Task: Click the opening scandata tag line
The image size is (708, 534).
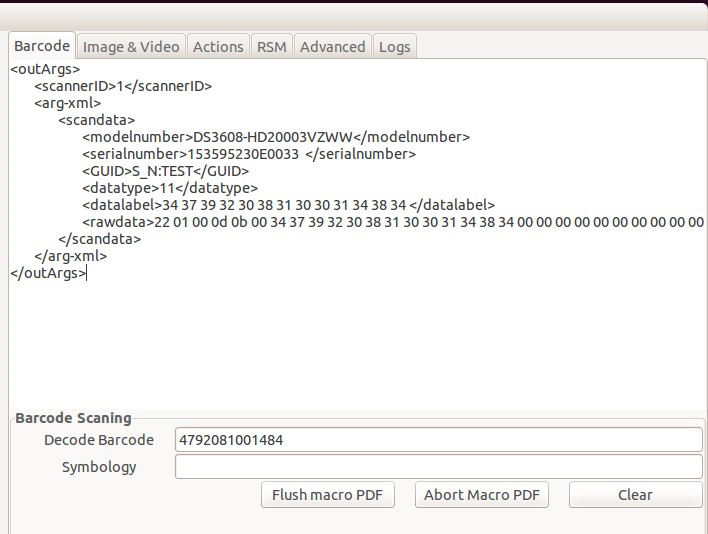Action: click(96, 120)
